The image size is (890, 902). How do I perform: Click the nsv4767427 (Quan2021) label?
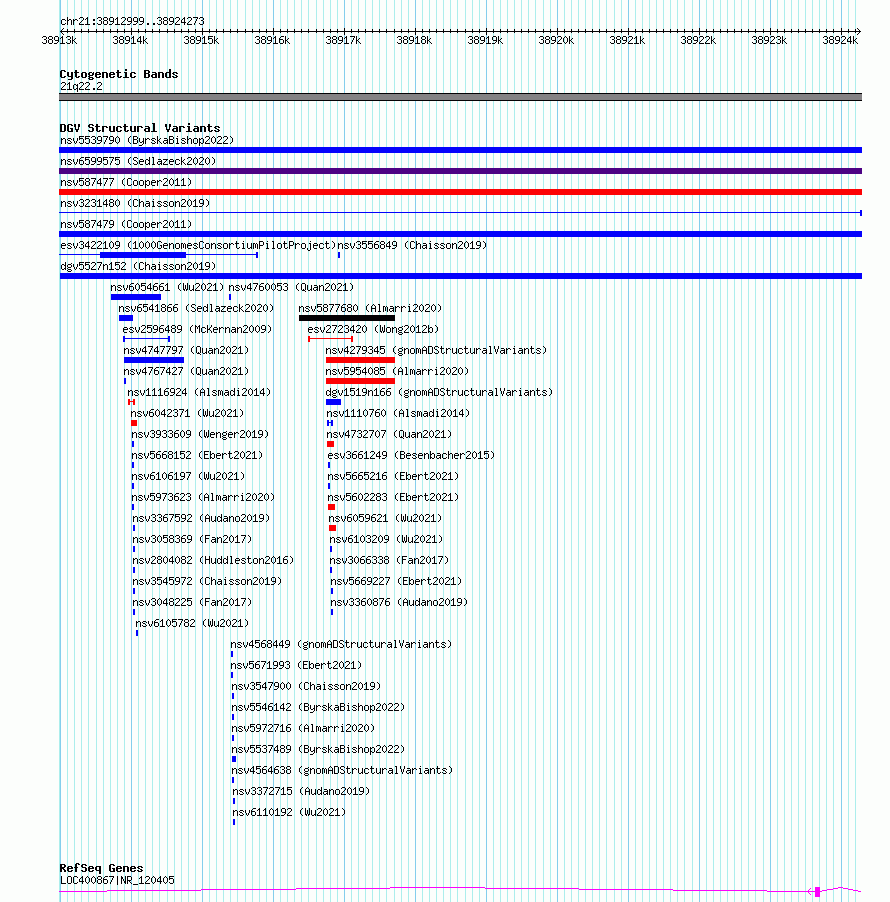coord(185,371)
